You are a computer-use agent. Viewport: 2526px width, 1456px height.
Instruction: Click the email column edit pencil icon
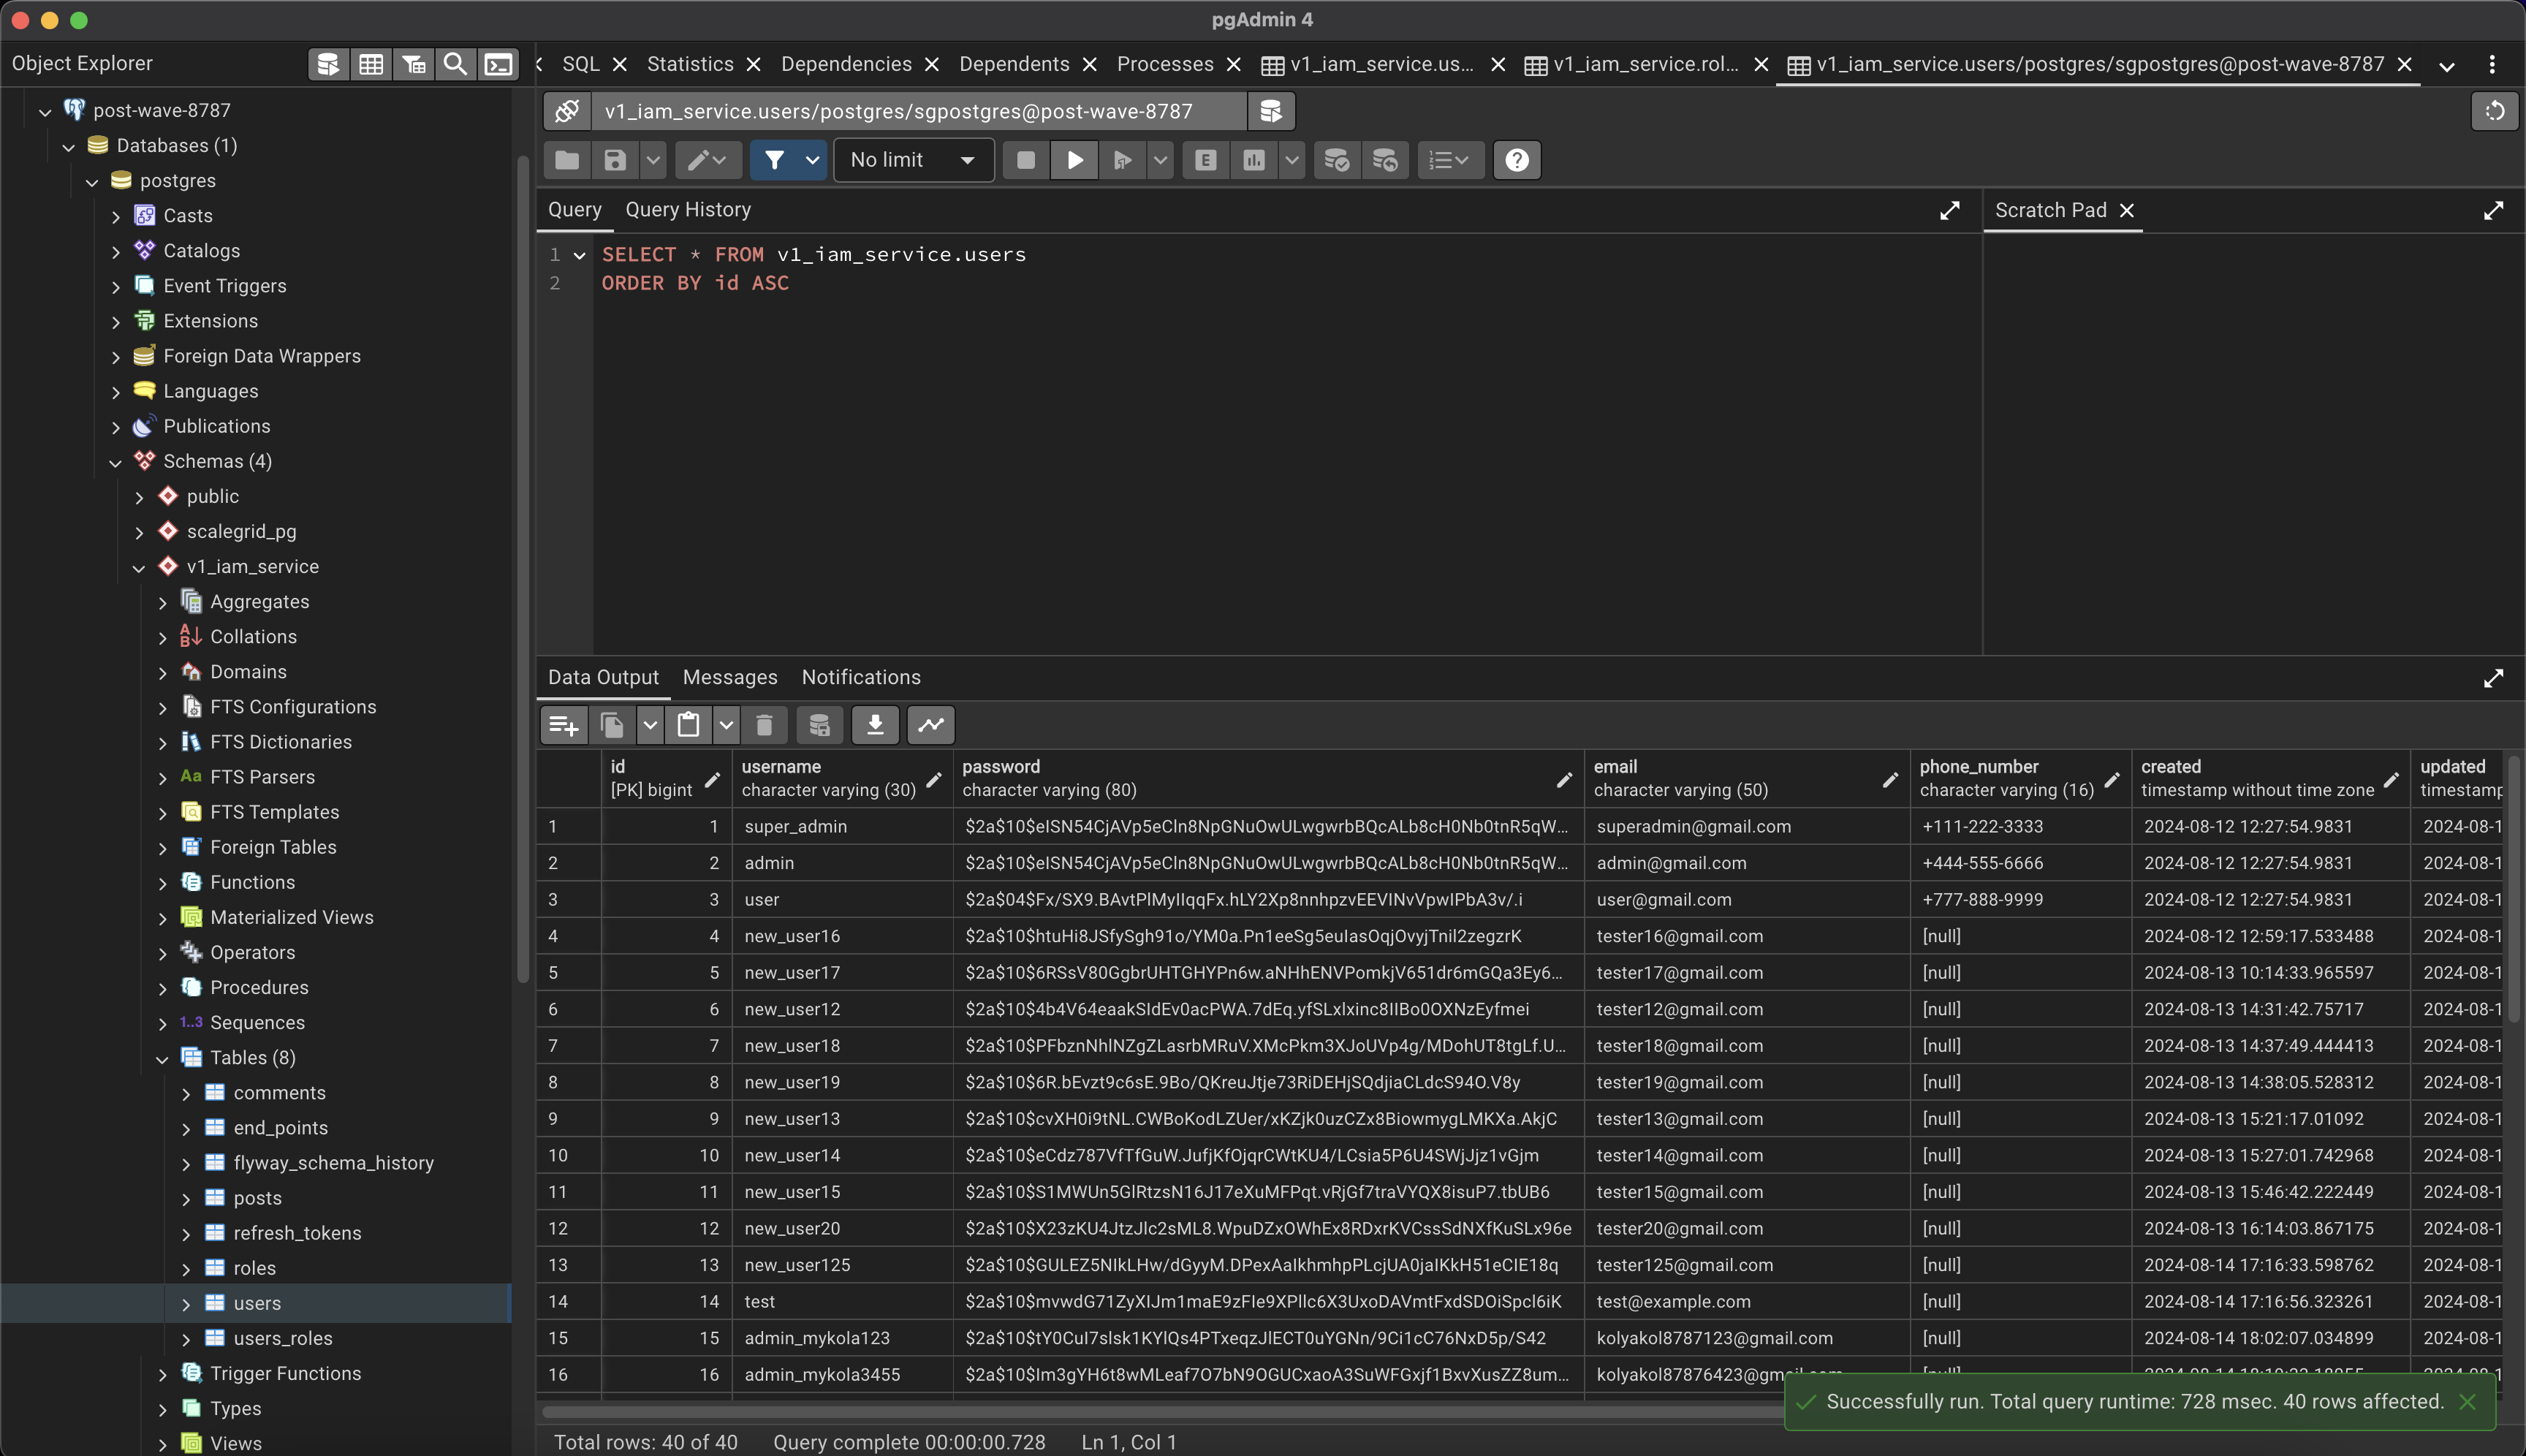pos(1890,780)
